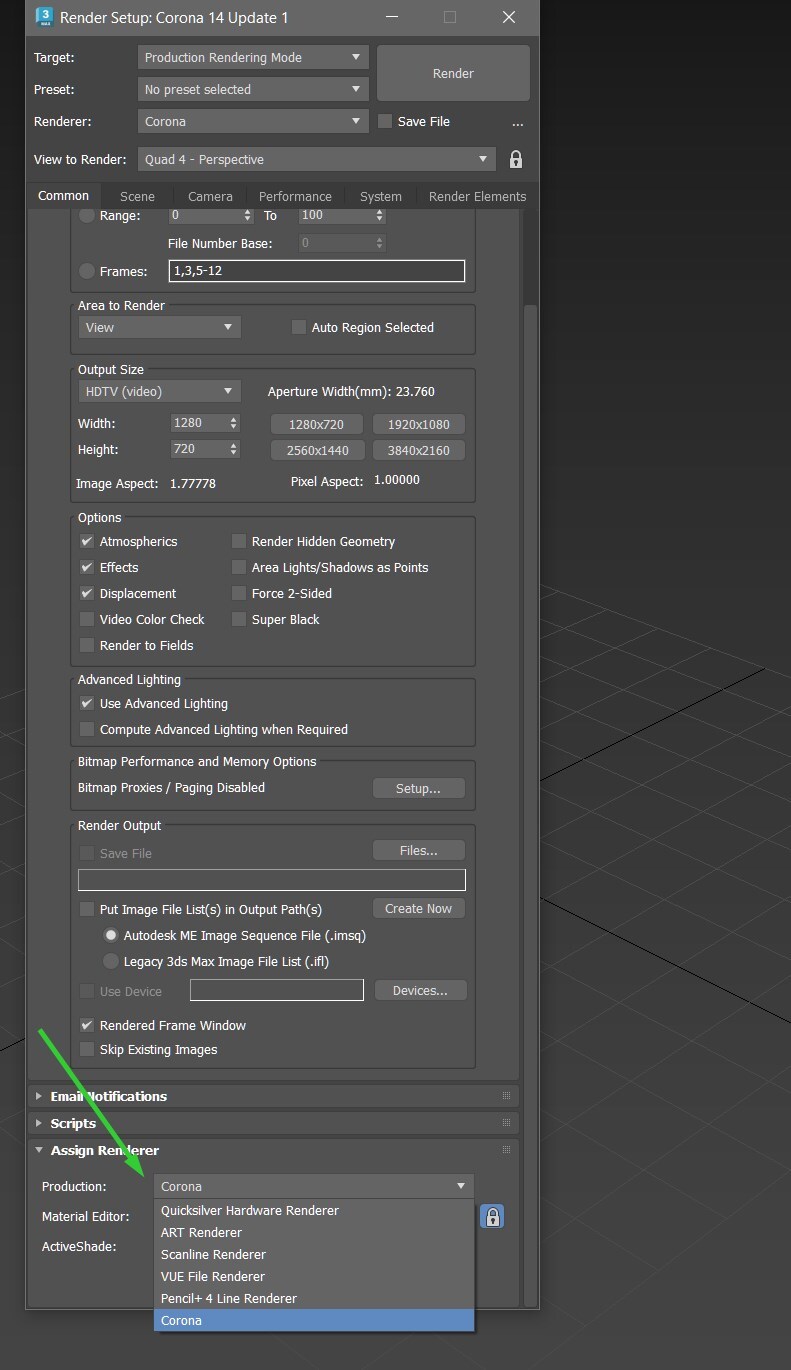Select the Range radio button
The image size is (791, 1370).
[x=87, y=215]
